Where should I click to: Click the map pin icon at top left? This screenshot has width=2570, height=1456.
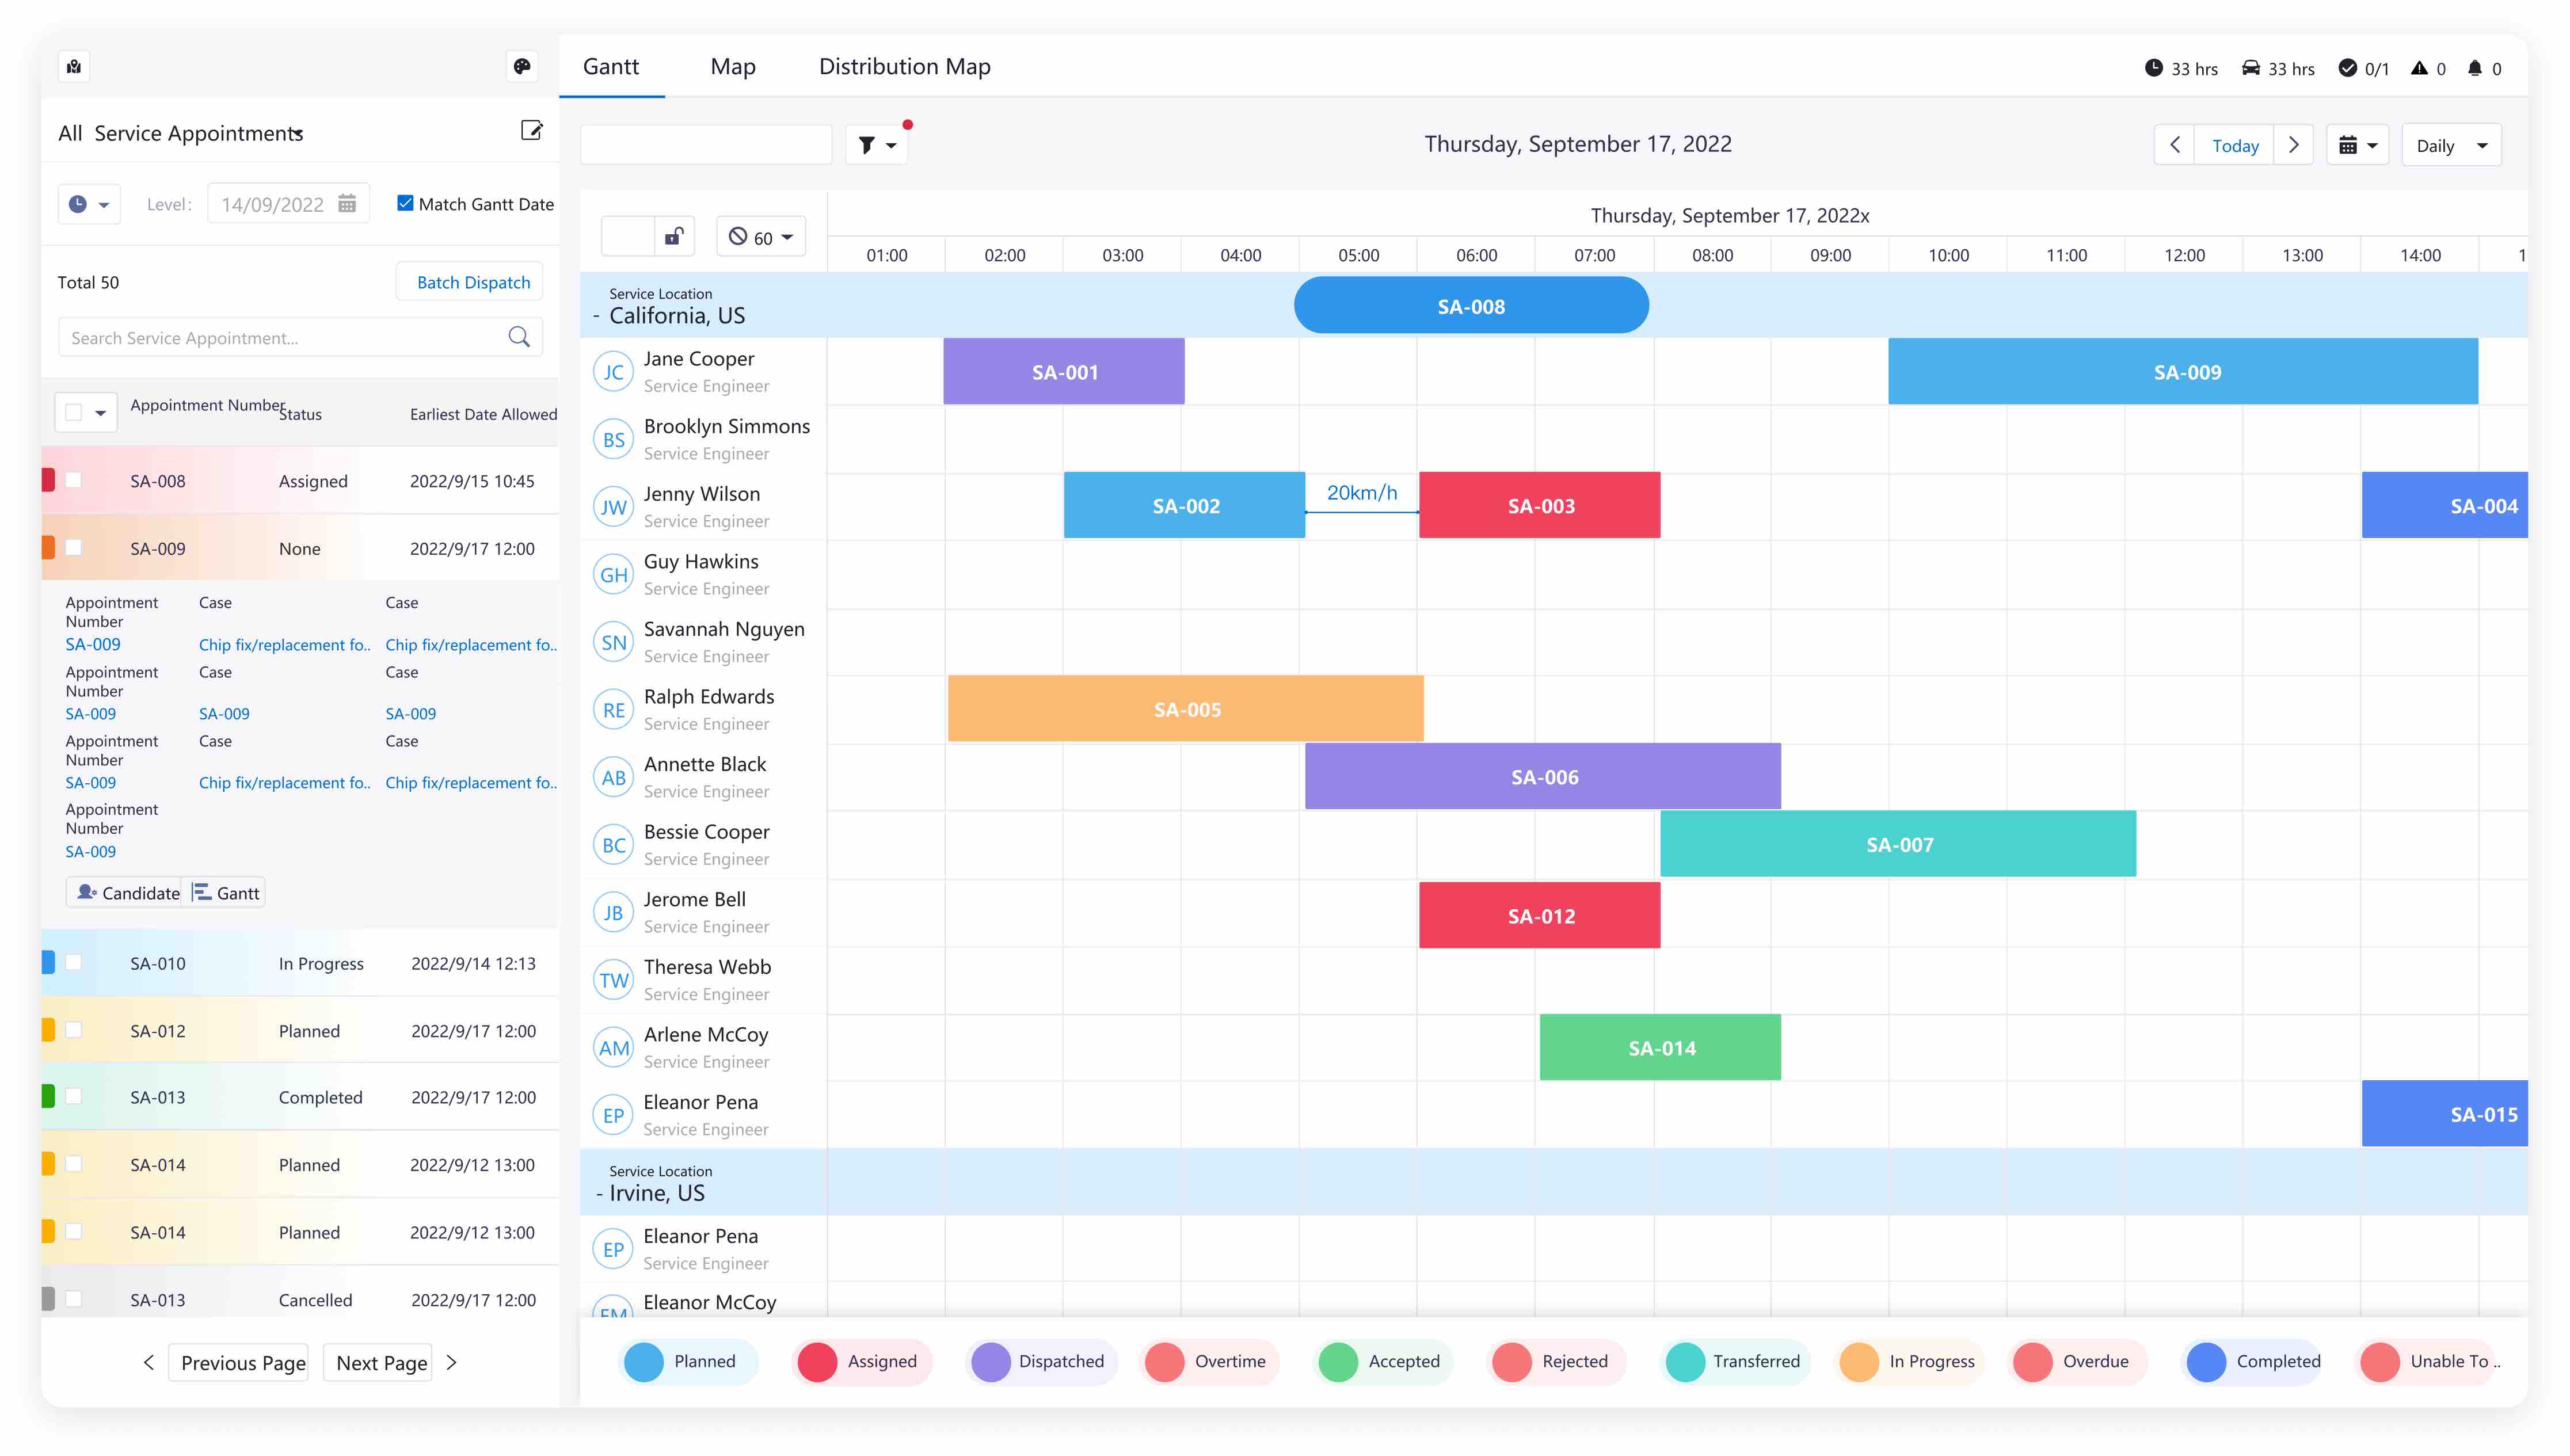click(74, 67)
